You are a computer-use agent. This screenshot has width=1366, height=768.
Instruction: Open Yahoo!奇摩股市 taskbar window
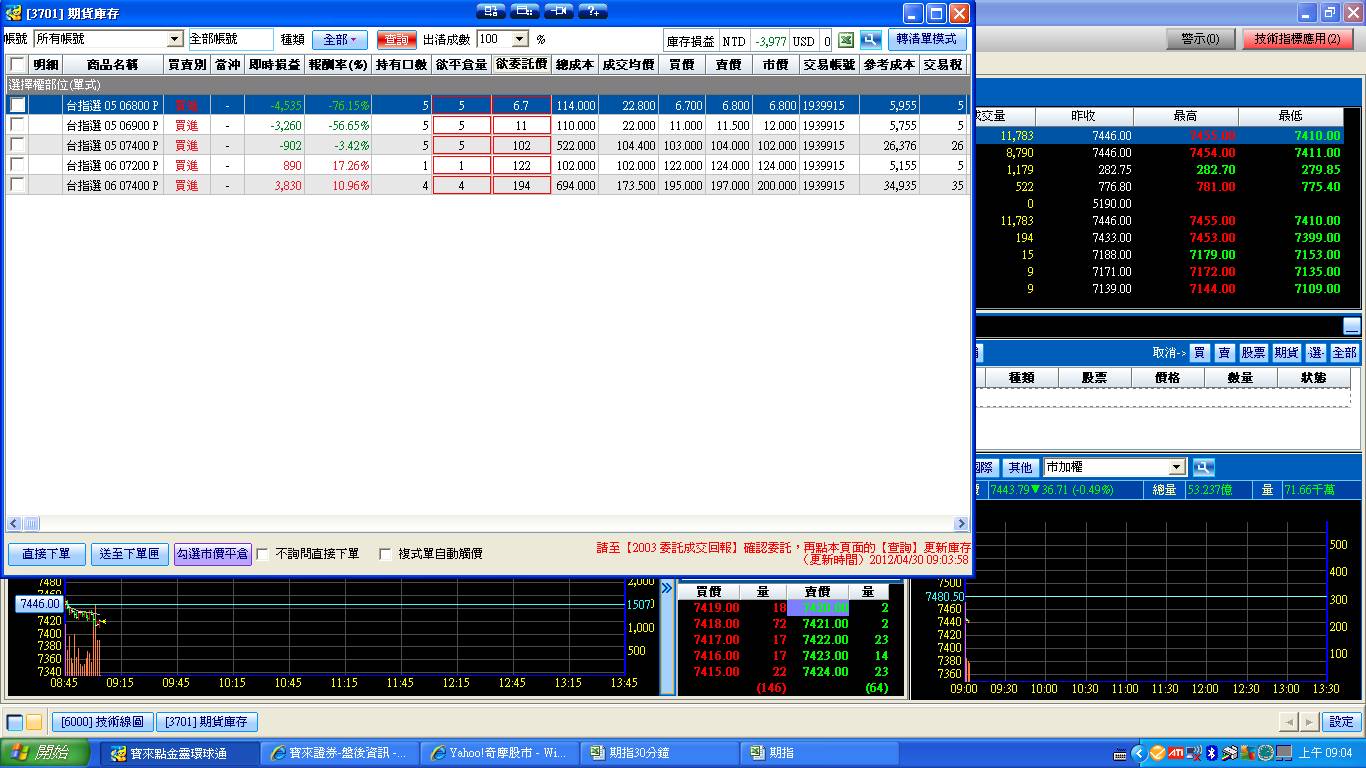[499, 753]
